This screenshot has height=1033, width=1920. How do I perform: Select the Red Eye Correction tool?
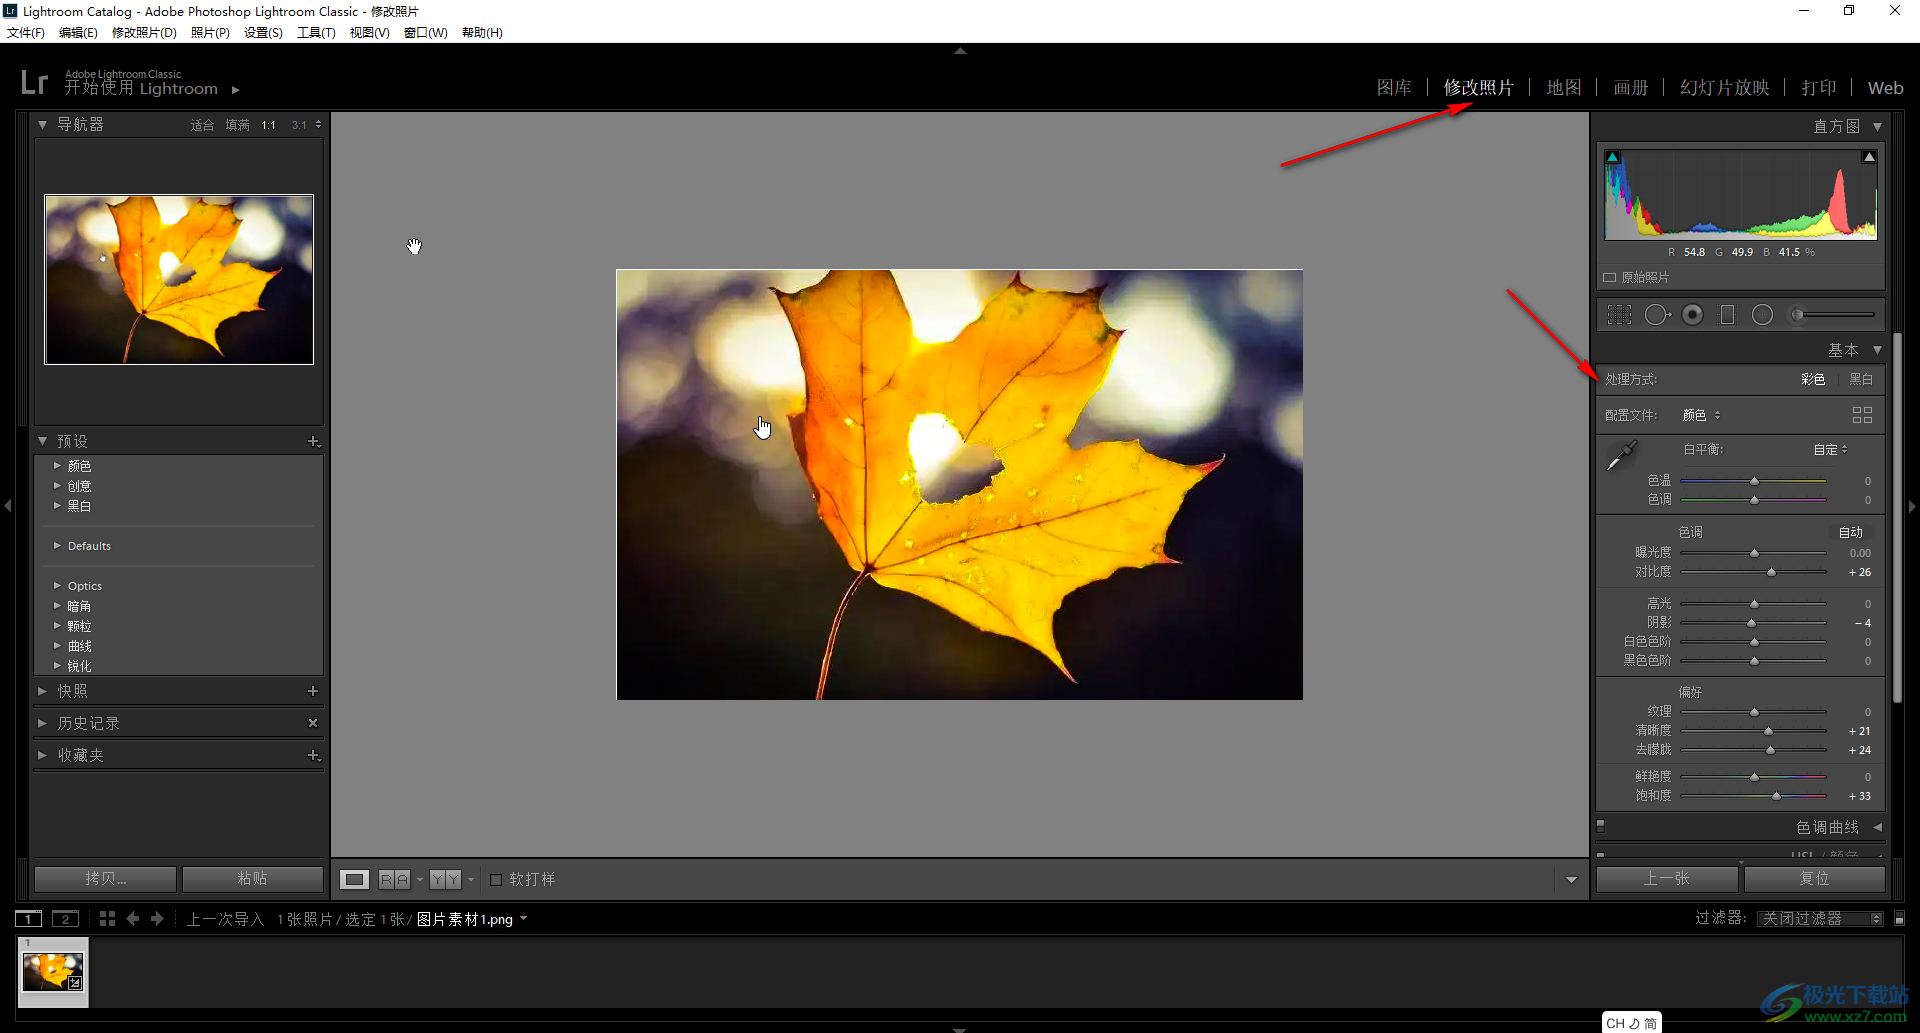coord(1692,315)
